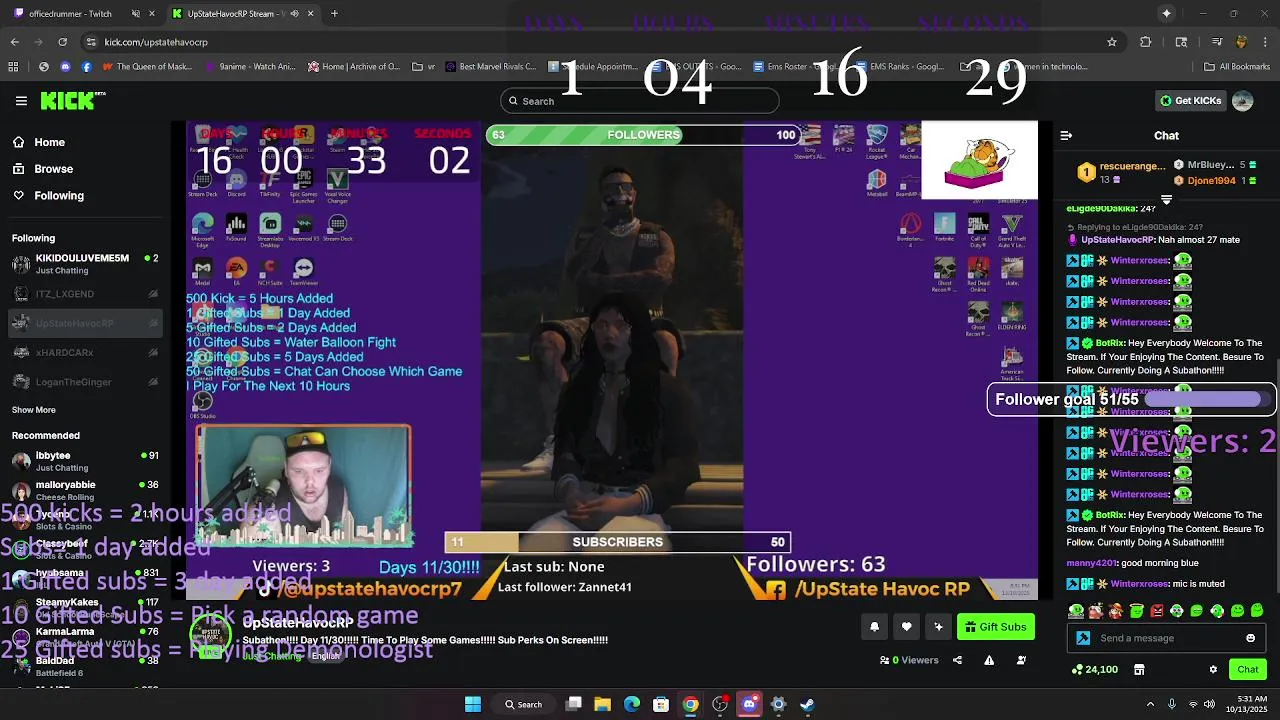Viewport: 1280px width, 720px height.
Task: Click the 24,100 KICKs balance
Action: point(1095,670)
